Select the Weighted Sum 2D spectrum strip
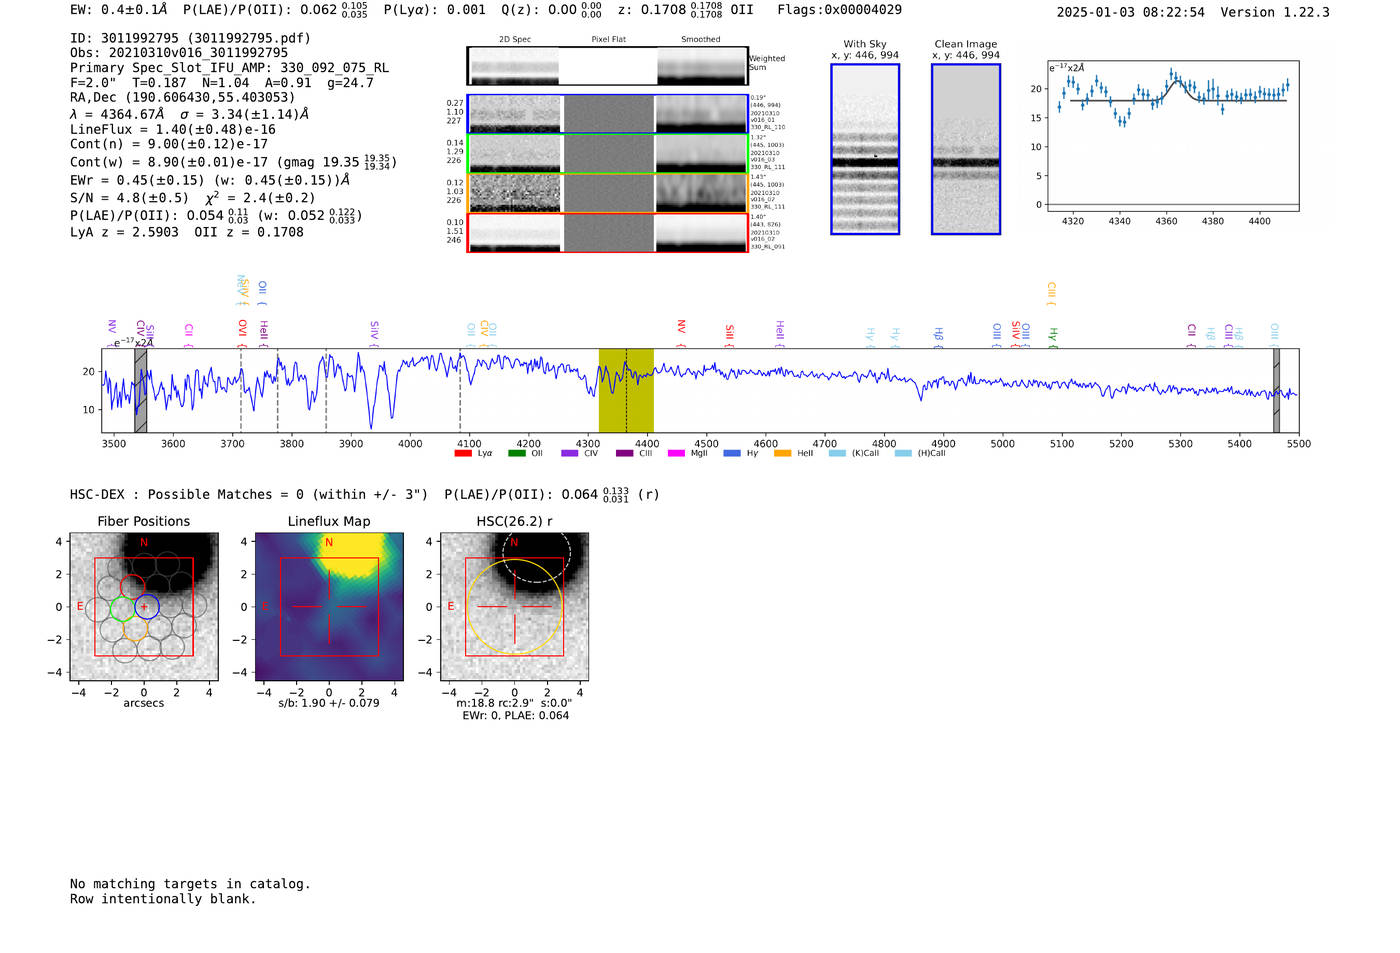 (x=607, y=66)
